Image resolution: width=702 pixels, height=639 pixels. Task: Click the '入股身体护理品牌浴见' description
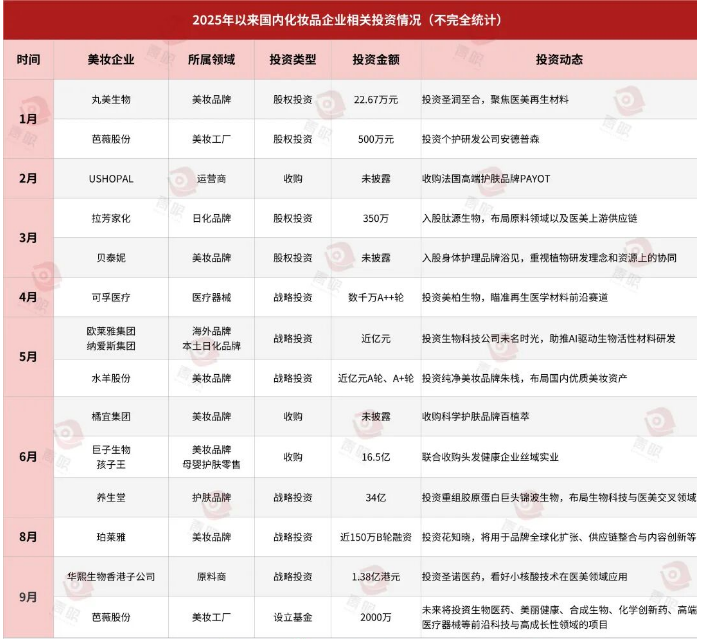(549, 258)
